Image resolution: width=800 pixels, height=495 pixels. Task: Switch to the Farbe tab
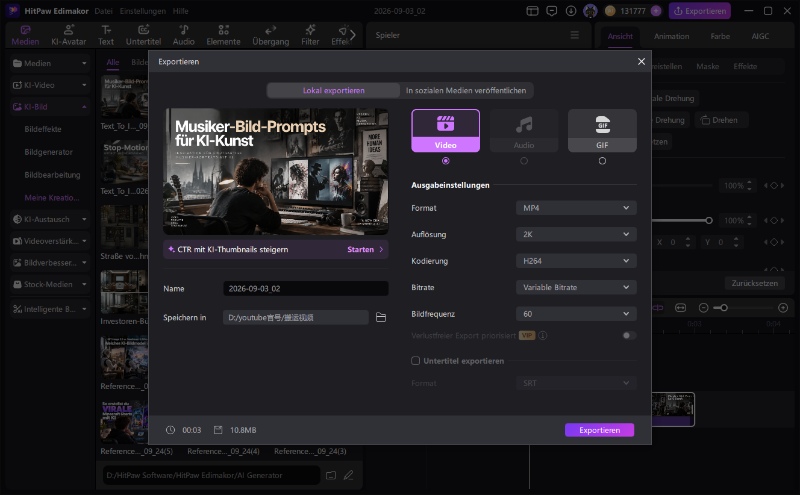coord(720,36)
